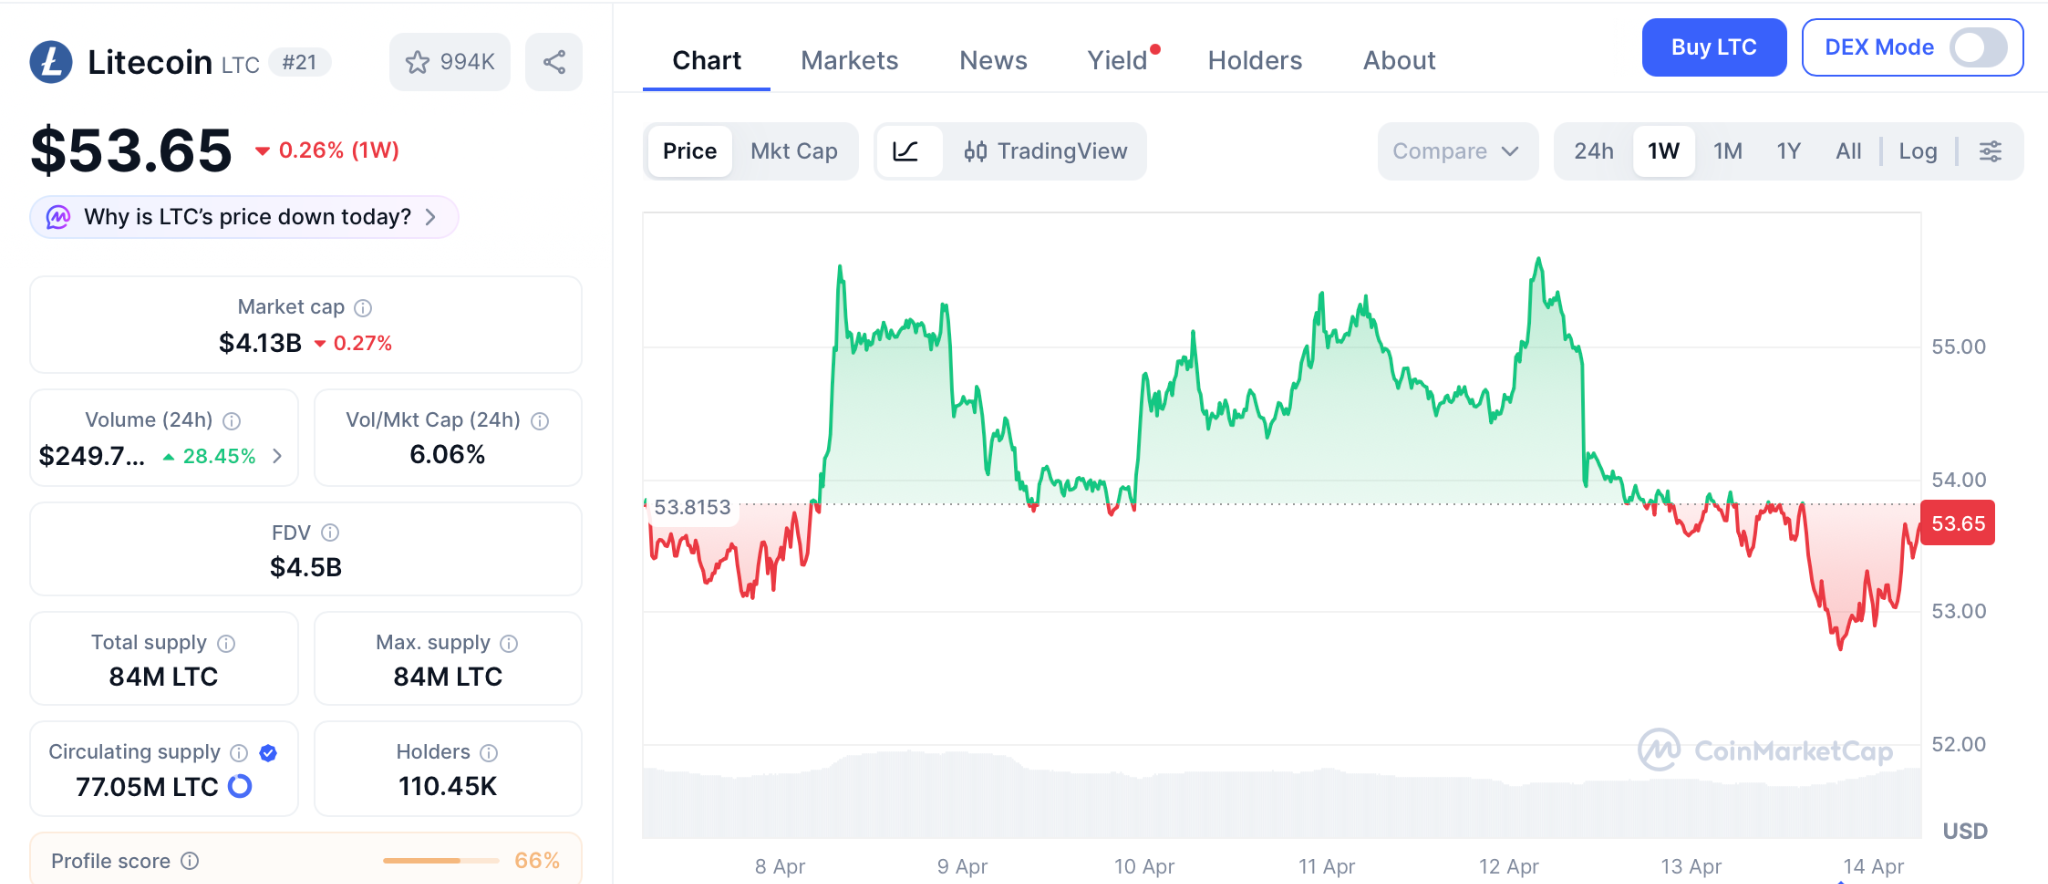This screenshot has width=2048, height=884.
Task: Click the Market cap info icon
Action: [363, 308]
